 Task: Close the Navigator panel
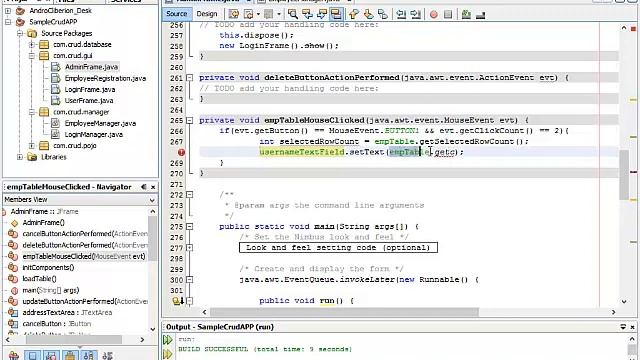tap(153, 187)
